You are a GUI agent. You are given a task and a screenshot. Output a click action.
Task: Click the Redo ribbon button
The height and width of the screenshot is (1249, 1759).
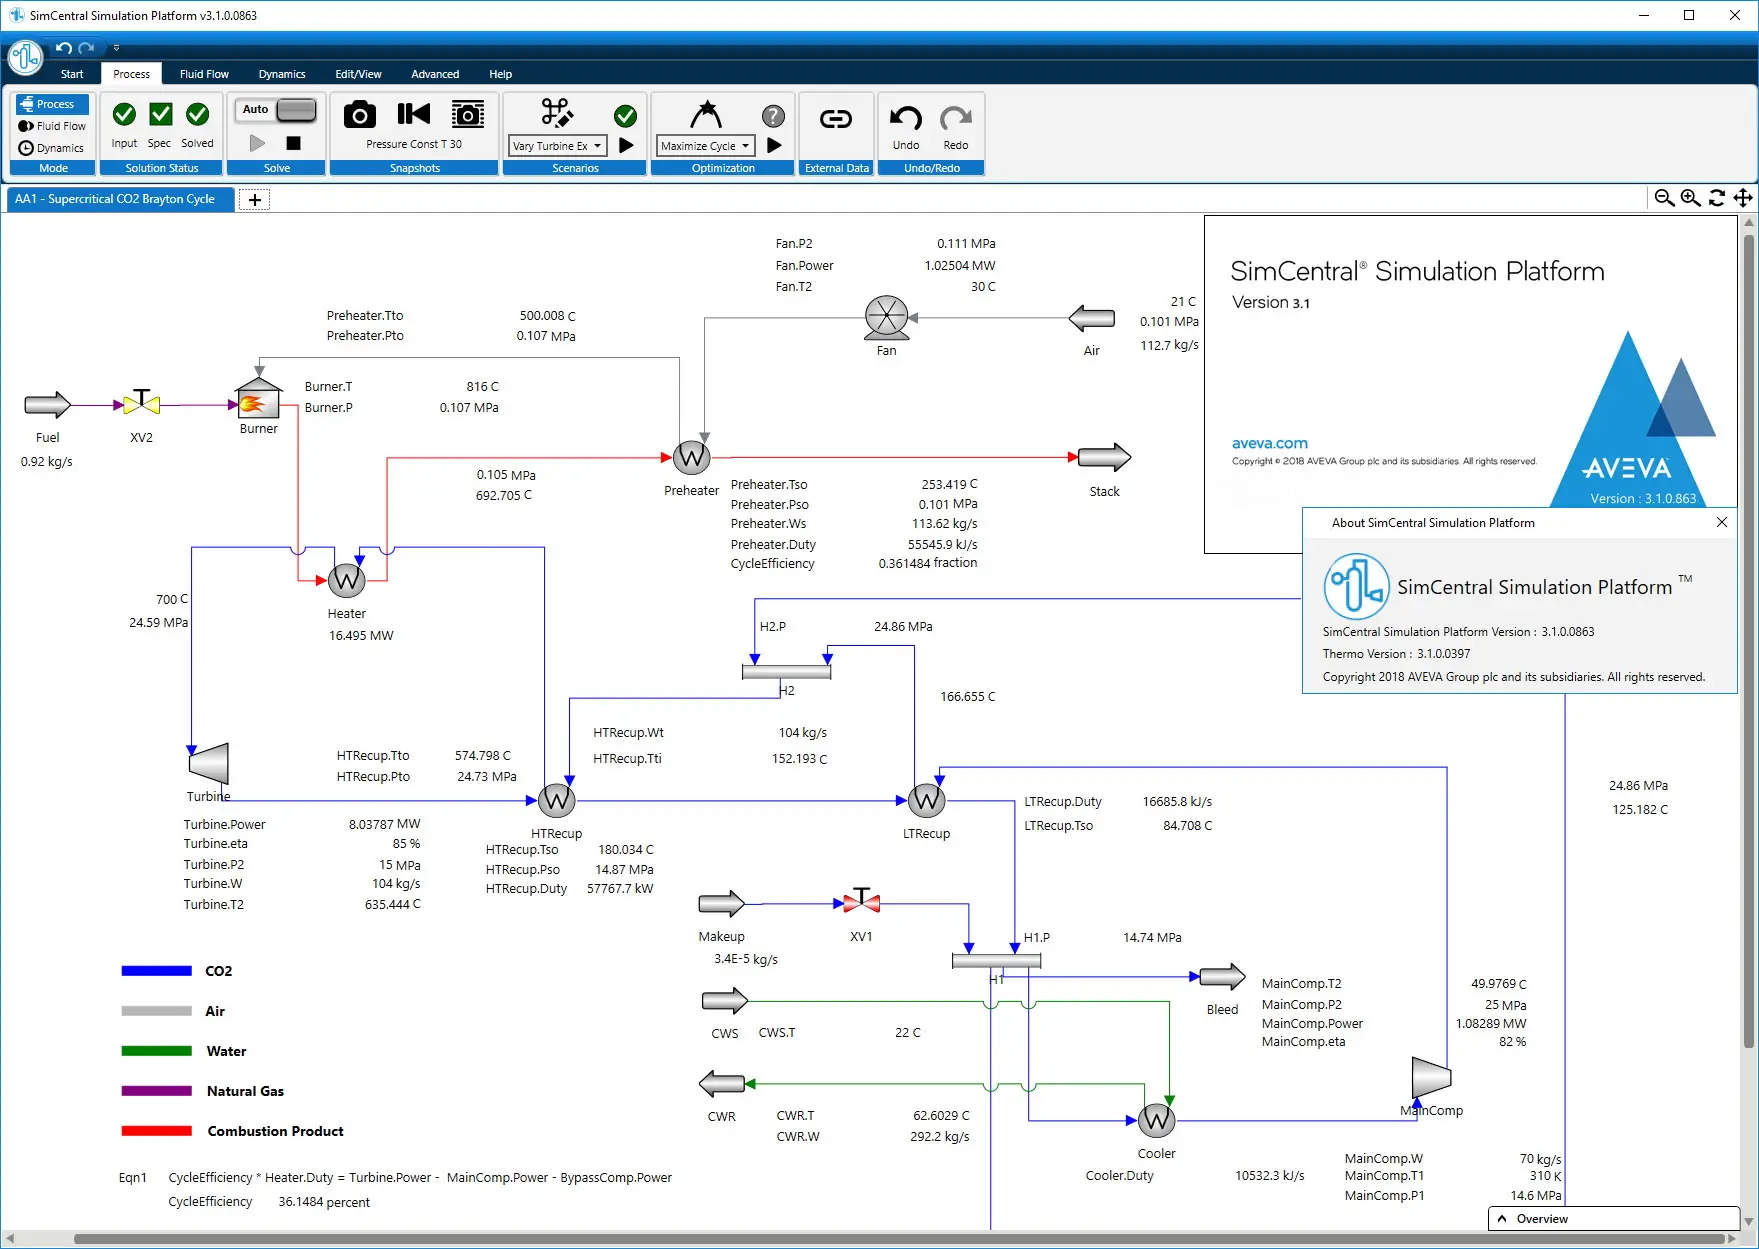coord(956,126)
